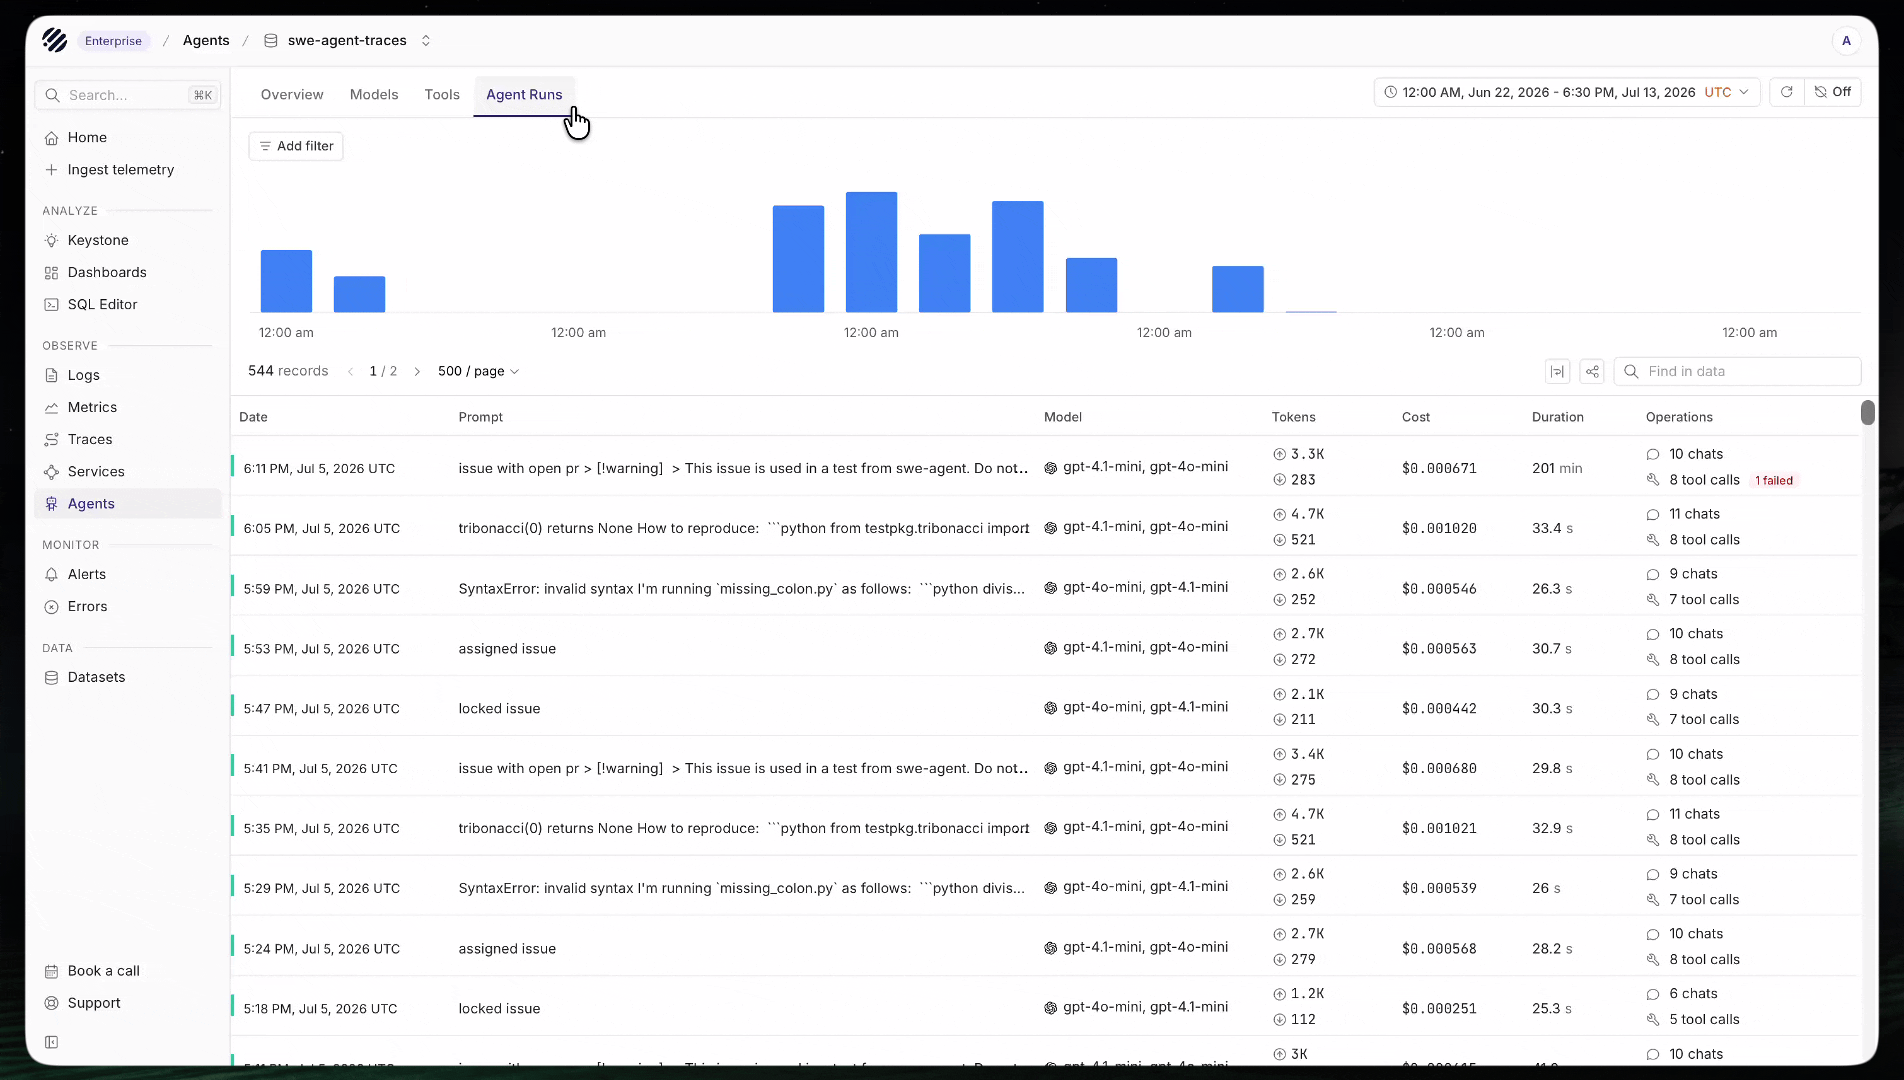Click the 544 records count
This screenshot has height=1080, width=1904.
288,371
